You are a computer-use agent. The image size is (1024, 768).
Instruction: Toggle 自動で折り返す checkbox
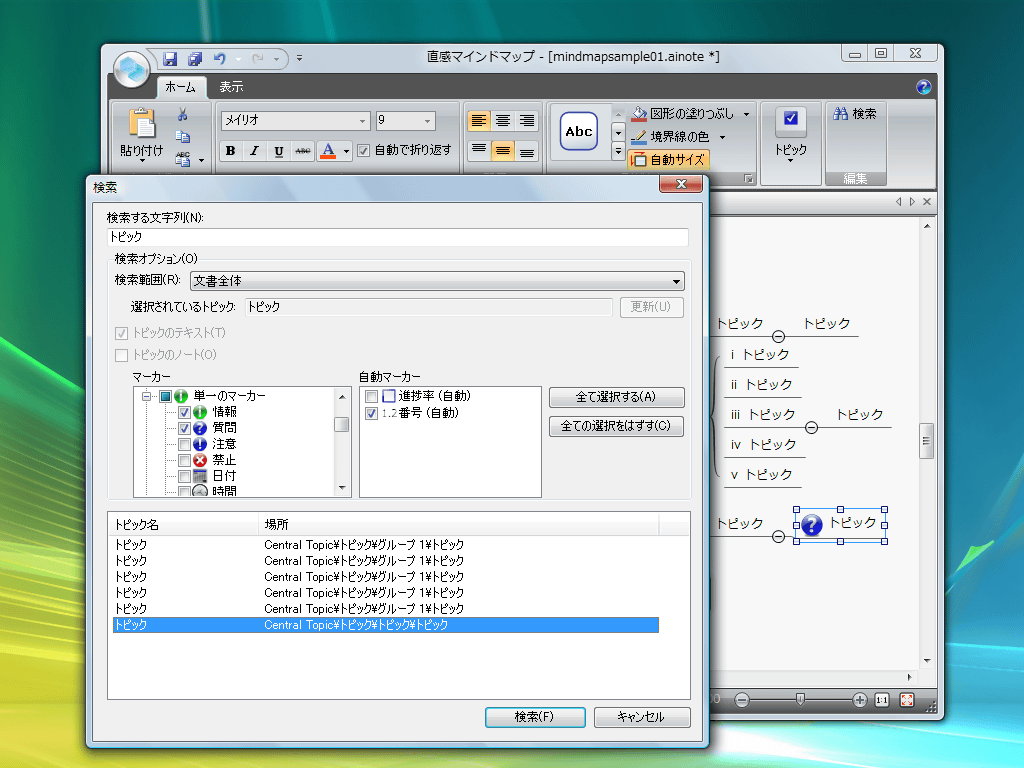coord(364,151)
